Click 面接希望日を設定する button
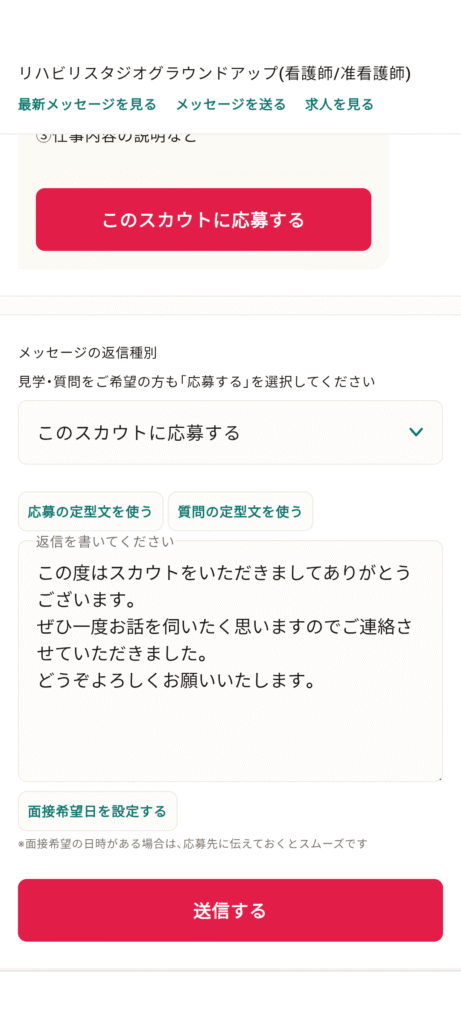This screenshot has width=461, height=1024. point(97,811)
